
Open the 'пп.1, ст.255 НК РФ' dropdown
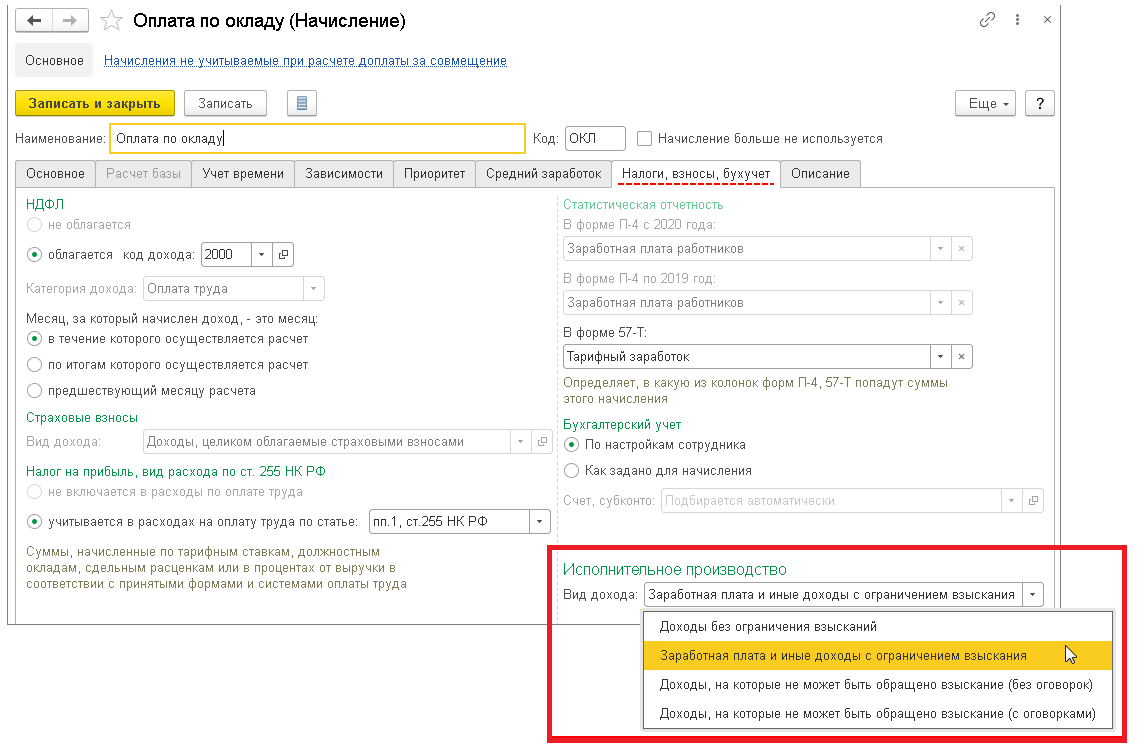540,521
